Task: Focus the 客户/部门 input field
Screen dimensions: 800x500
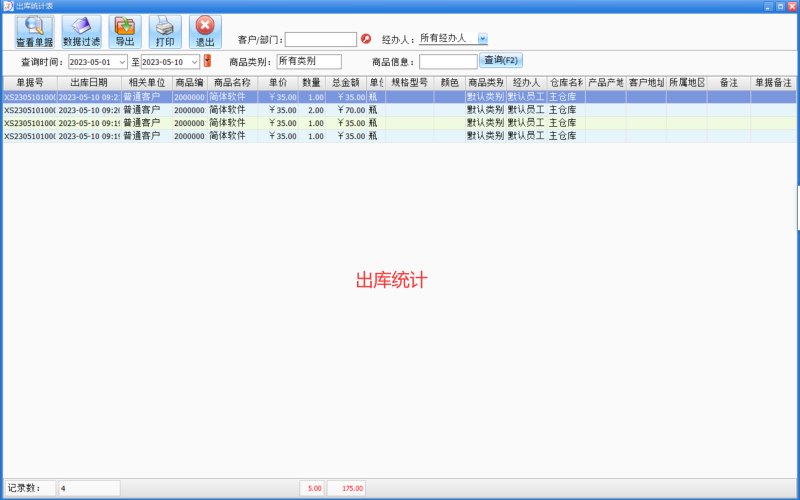Action: 321,39
